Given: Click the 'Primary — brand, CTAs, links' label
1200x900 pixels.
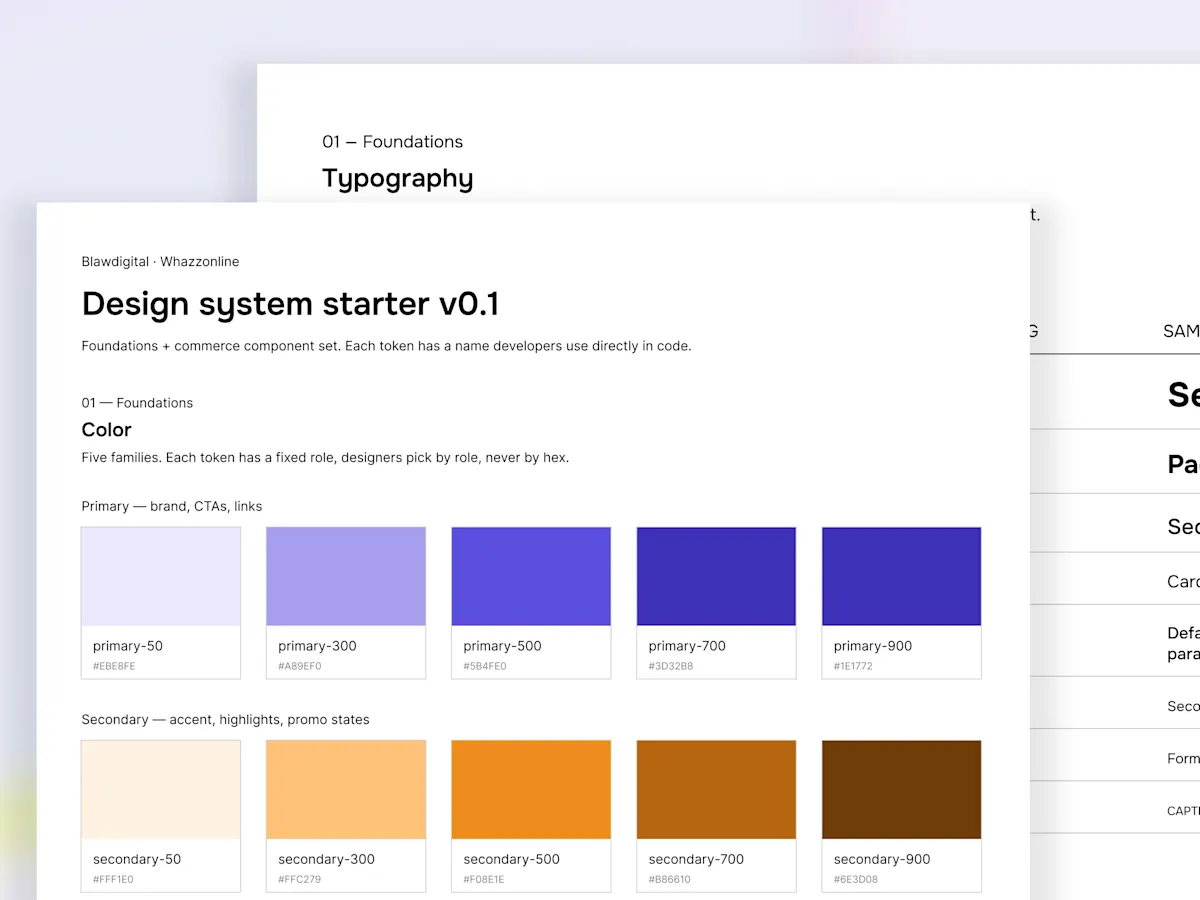Looking at the screenshot, I should click(172, 506).
